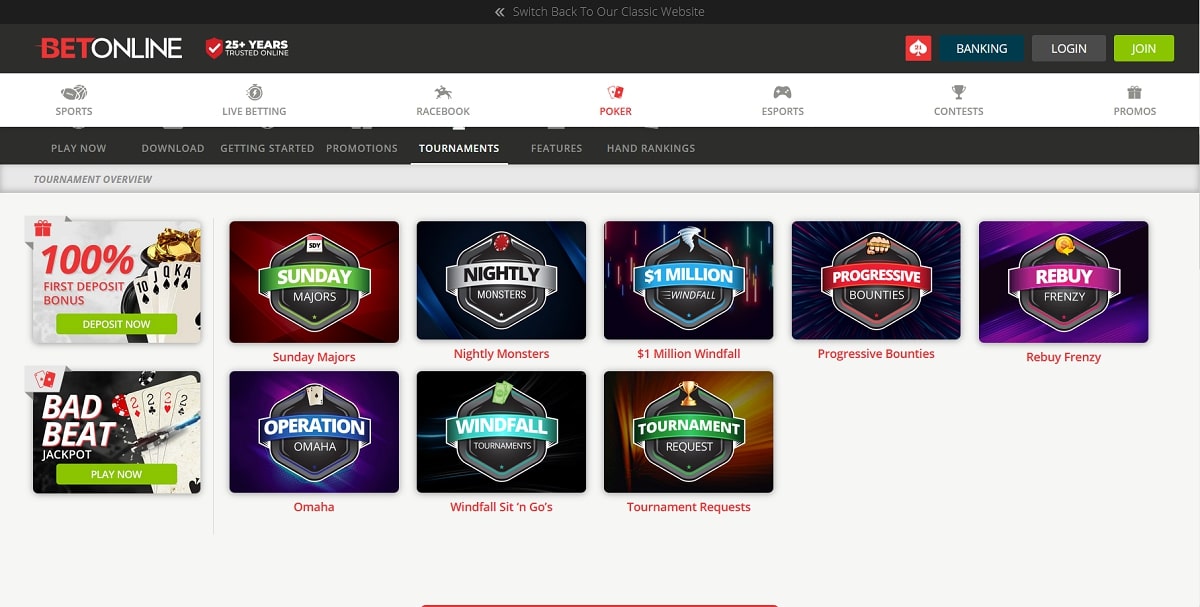
Task: Click the red spade poker chip icon
Action: (918, 48)
